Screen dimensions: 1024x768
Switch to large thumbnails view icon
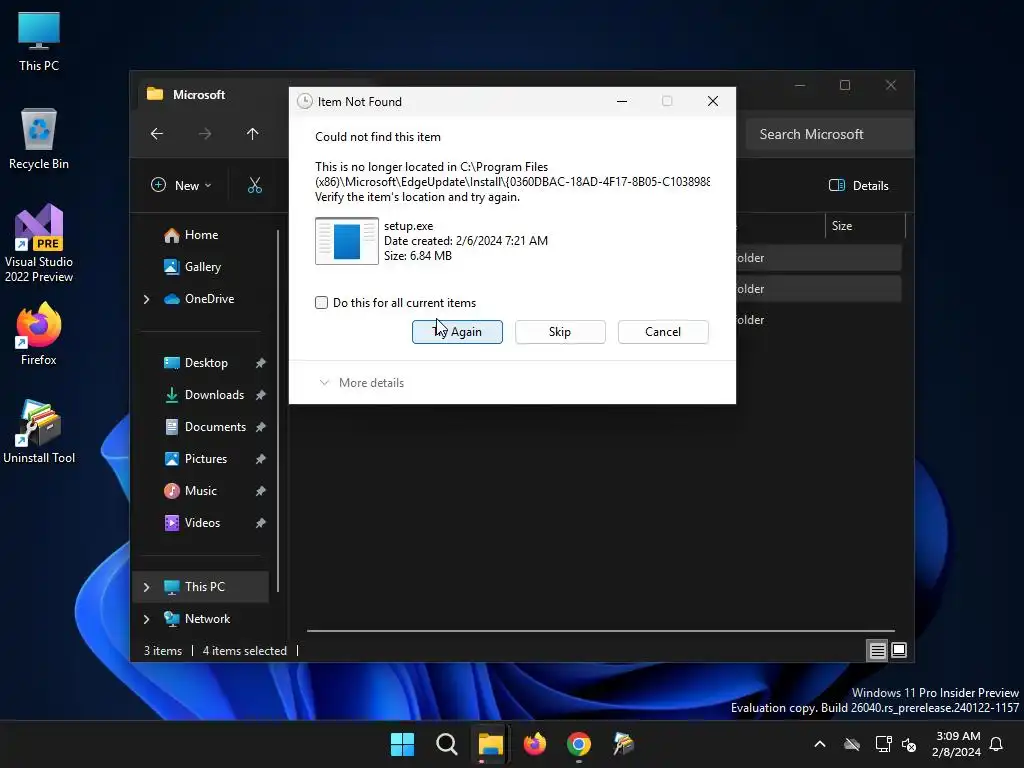pyautogui.click(x=899, y=650)
